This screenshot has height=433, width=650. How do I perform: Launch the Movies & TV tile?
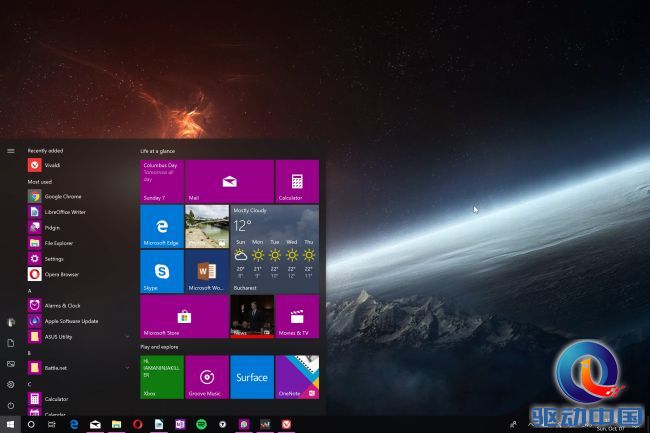tap(297, 317)
